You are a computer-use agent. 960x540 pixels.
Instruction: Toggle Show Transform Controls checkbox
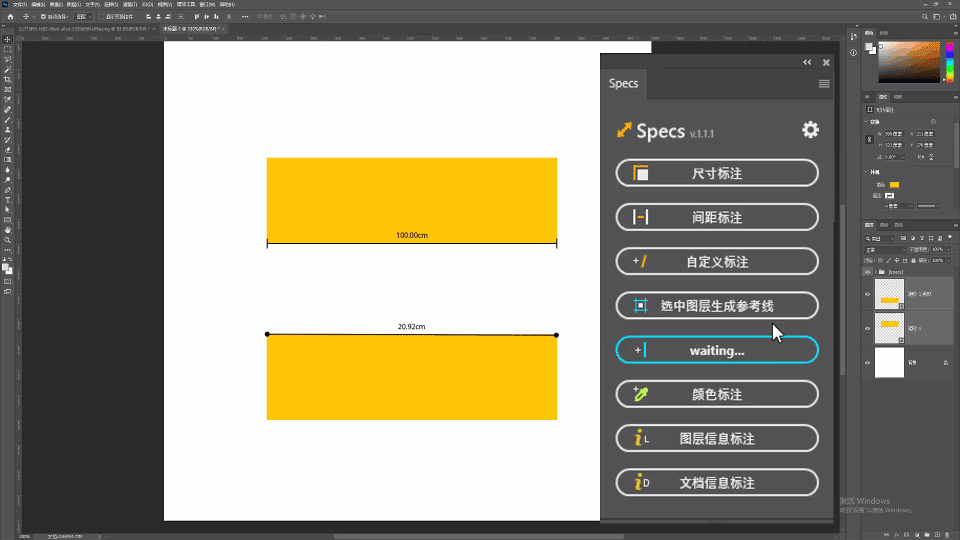pyautogui.click(x=102, y=17)
